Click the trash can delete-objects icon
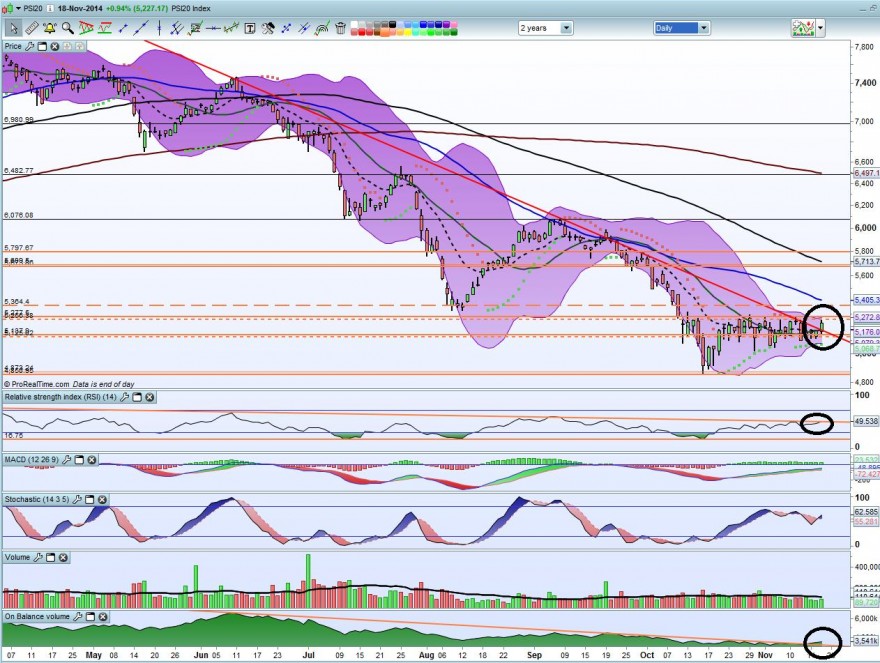 (340, 28)
